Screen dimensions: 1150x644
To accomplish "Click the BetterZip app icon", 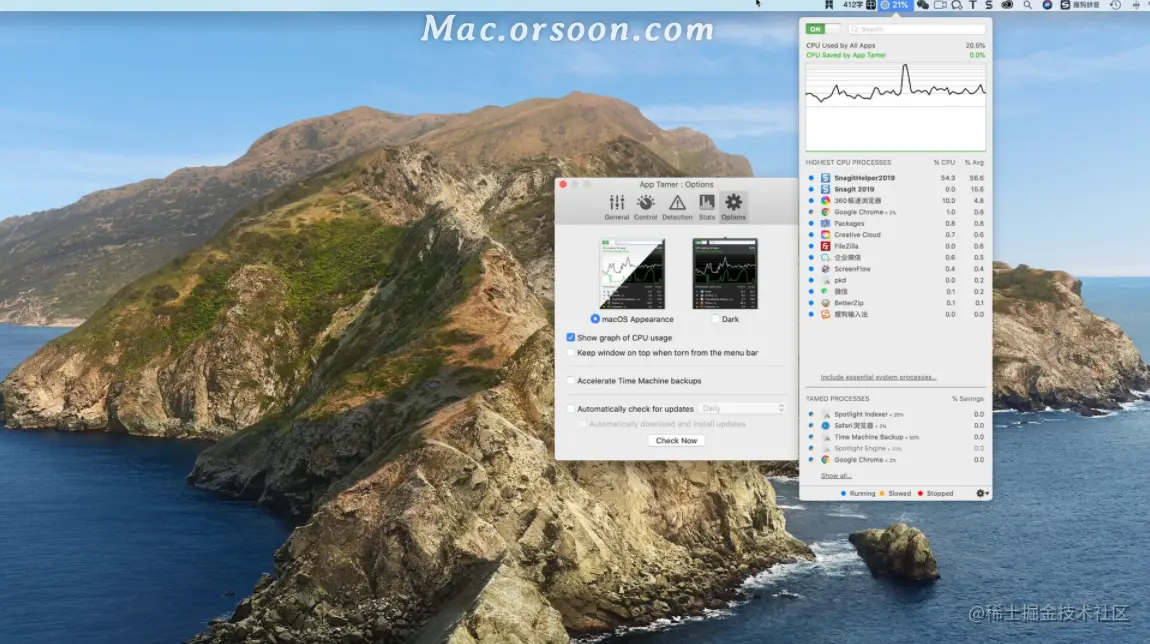I will click(825, 303).
